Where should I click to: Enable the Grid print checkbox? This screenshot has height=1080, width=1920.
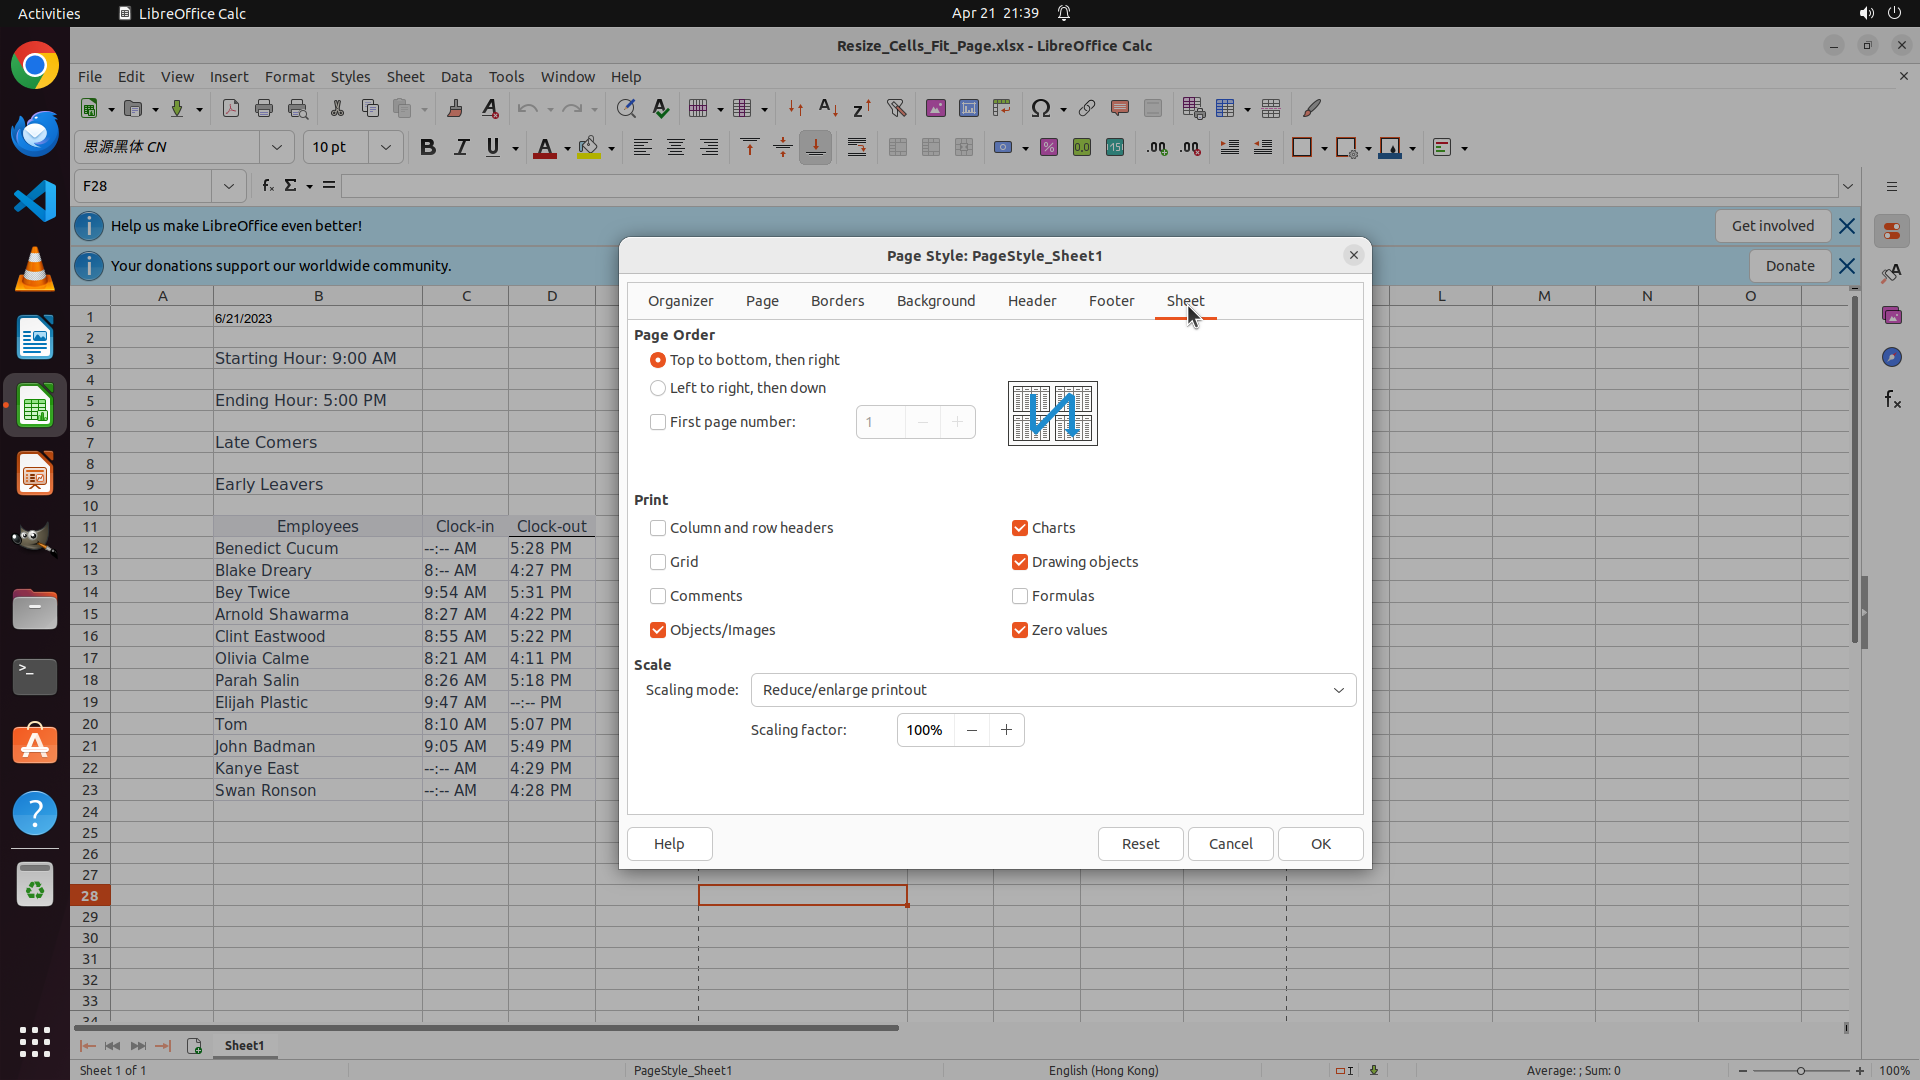tap(658, 562)
